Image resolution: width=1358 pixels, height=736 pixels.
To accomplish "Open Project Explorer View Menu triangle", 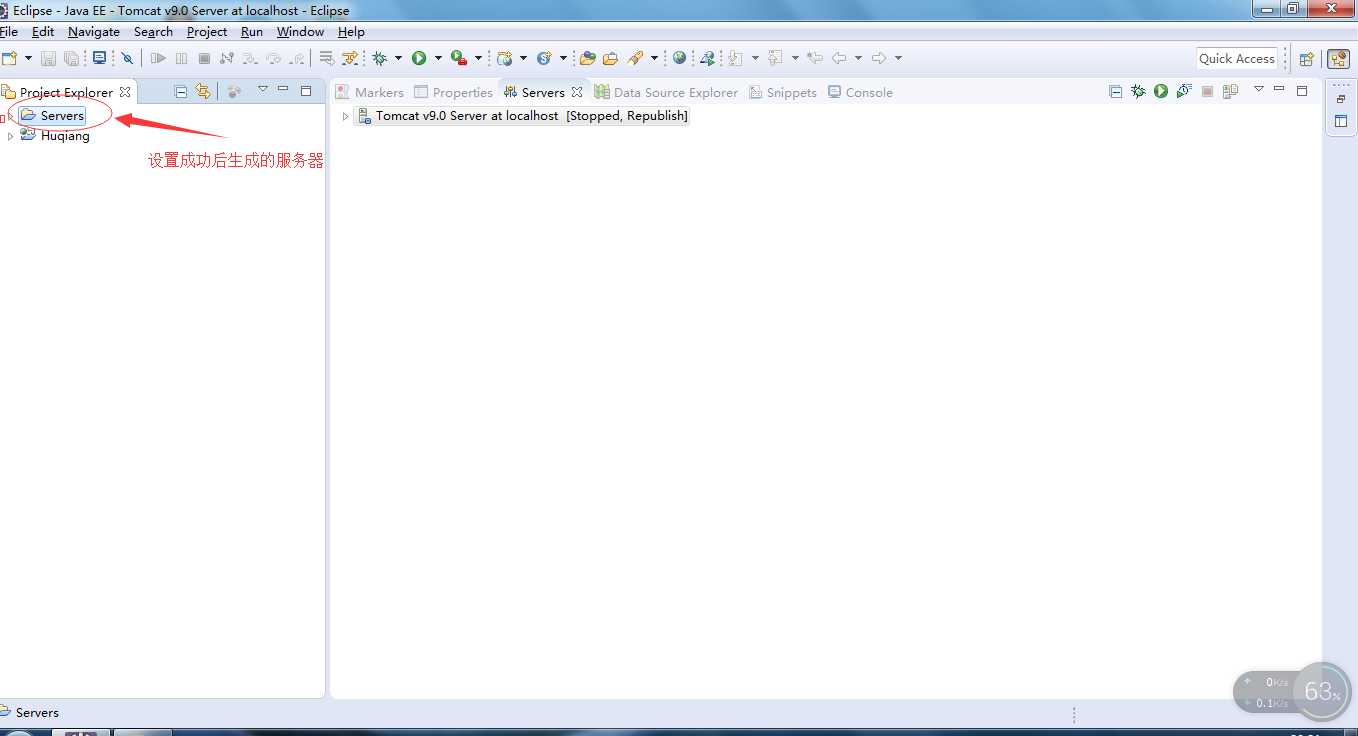I will click(263, 89).
